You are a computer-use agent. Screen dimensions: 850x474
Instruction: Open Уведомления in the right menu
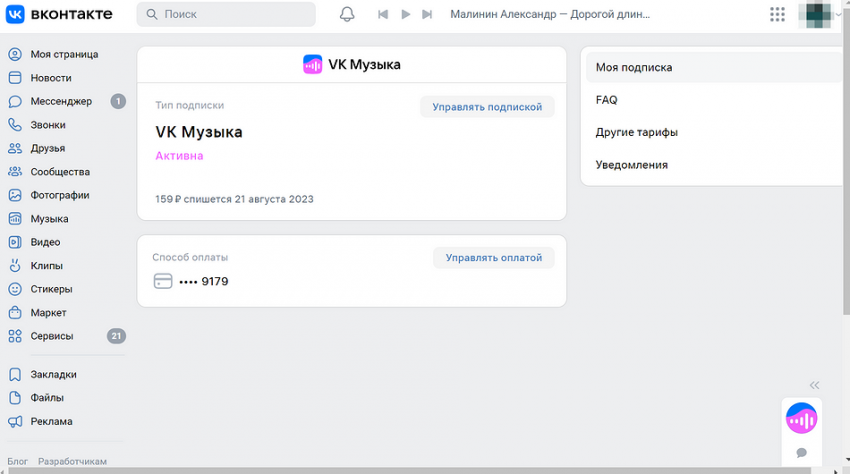[x=631, y=165]
